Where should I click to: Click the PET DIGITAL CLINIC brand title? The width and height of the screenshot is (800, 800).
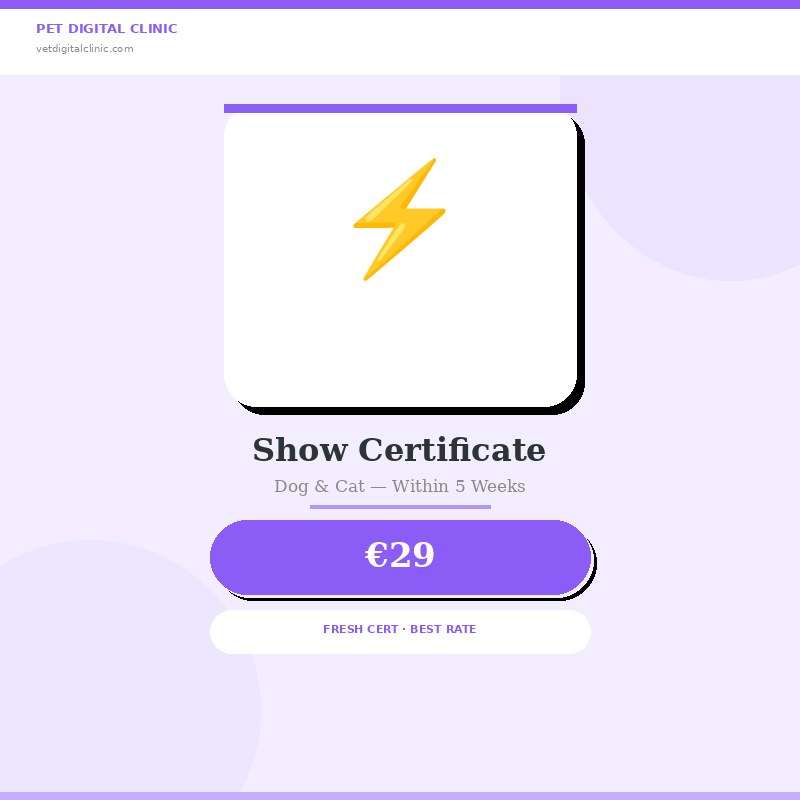(x=107, y=29)
